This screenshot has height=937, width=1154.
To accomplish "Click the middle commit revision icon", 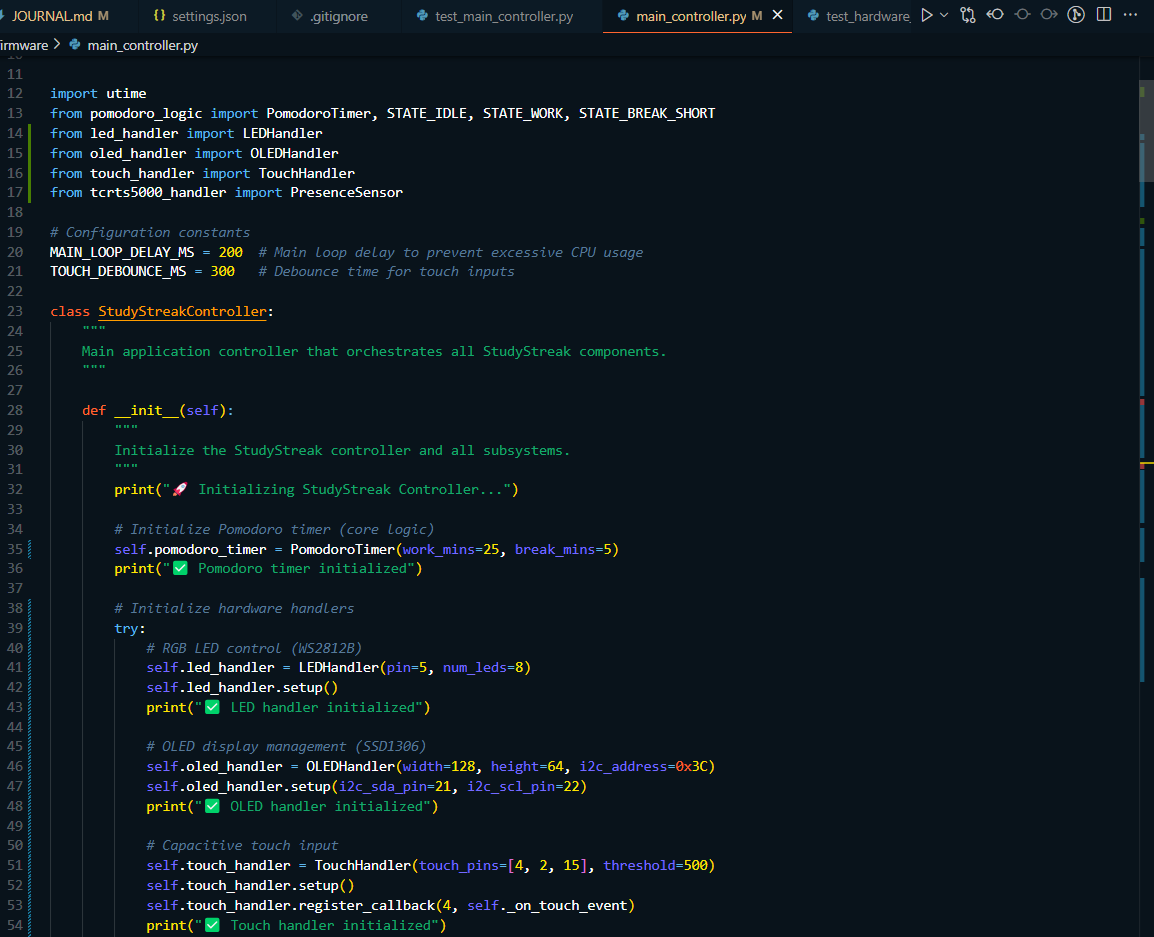I will click(x=1022, y=15).
